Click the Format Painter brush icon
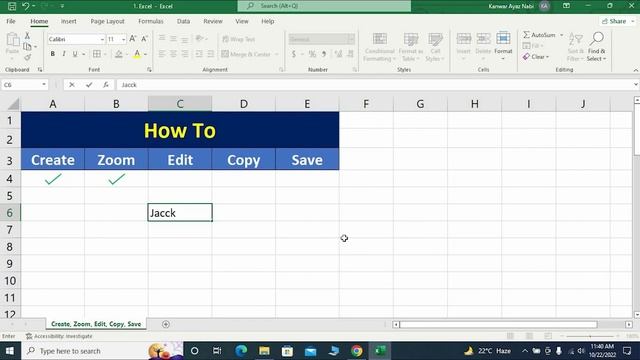This screenshot has width=640, height=360. 27,58
